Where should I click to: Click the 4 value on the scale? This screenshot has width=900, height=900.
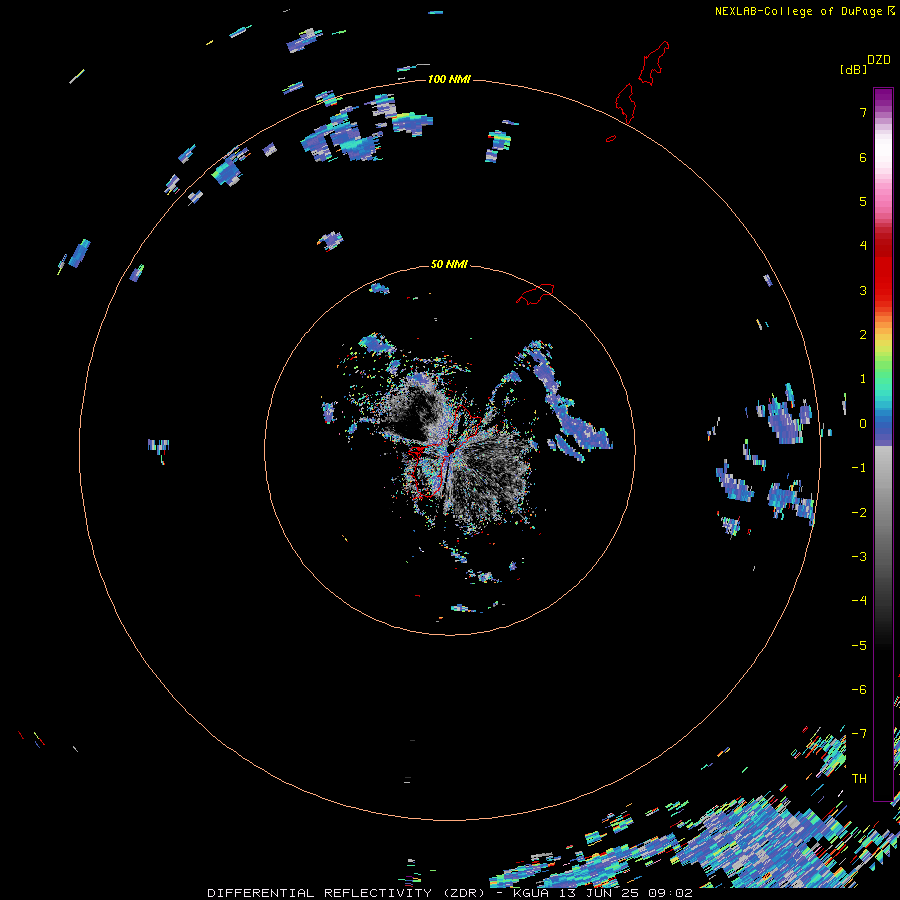(x=863, y=246)
